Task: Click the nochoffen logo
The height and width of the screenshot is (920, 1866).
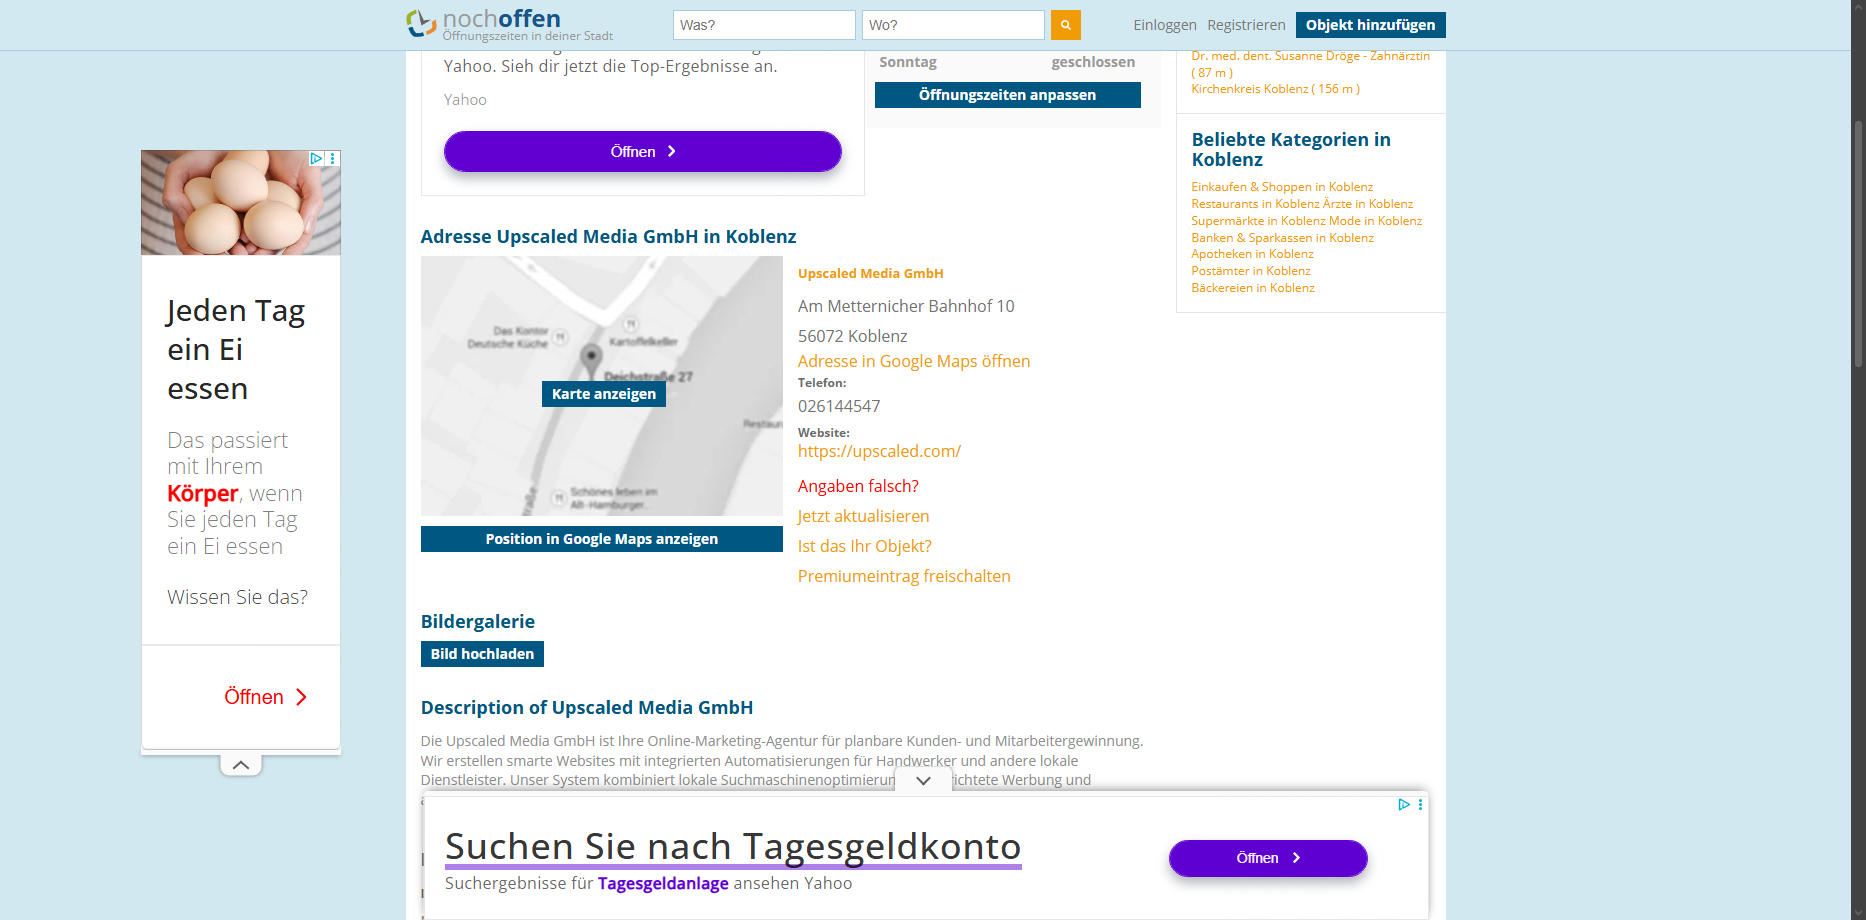Action: pos(509,24)
